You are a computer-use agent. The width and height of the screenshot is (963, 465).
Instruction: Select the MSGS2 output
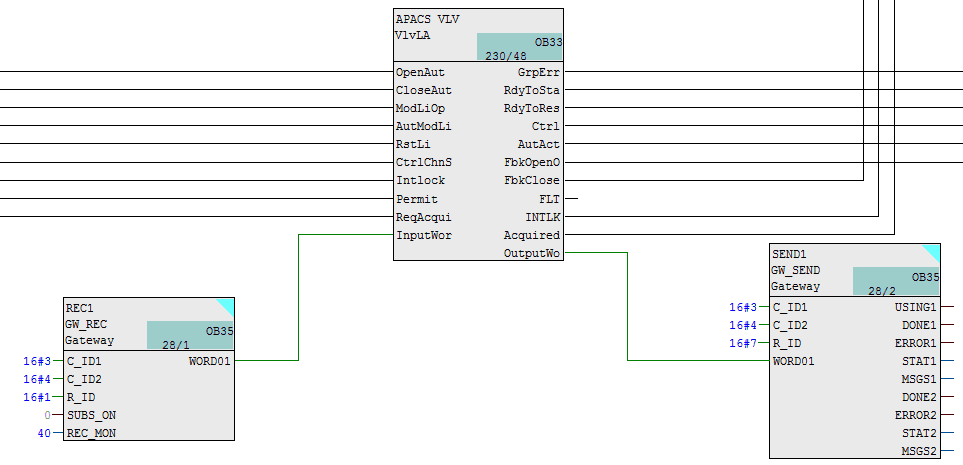[919, 451]
